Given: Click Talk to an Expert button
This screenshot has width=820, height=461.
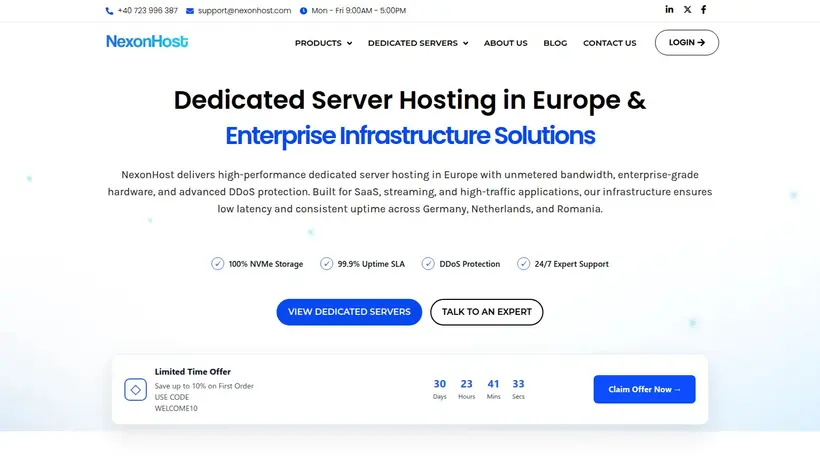Looking at the screenshot, I should coord(486,312).
